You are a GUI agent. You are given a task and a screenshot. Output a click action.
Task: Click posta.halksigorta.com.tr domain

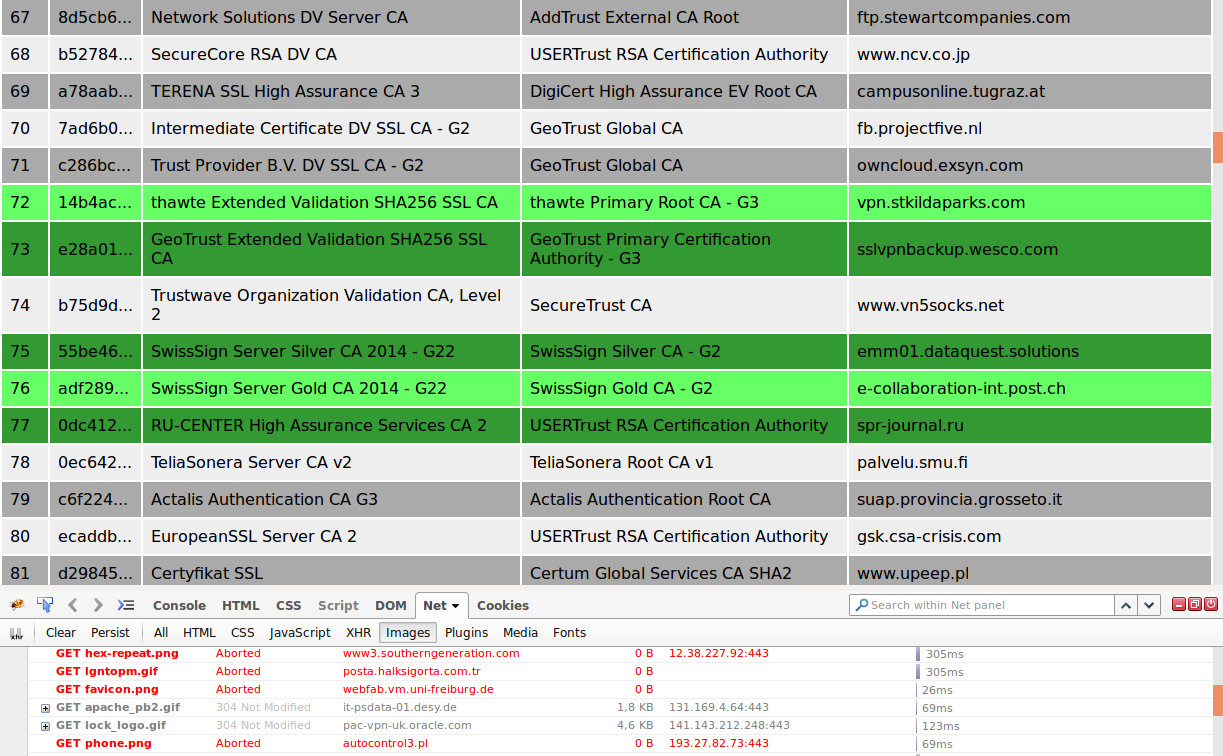(x=412, y=671)
